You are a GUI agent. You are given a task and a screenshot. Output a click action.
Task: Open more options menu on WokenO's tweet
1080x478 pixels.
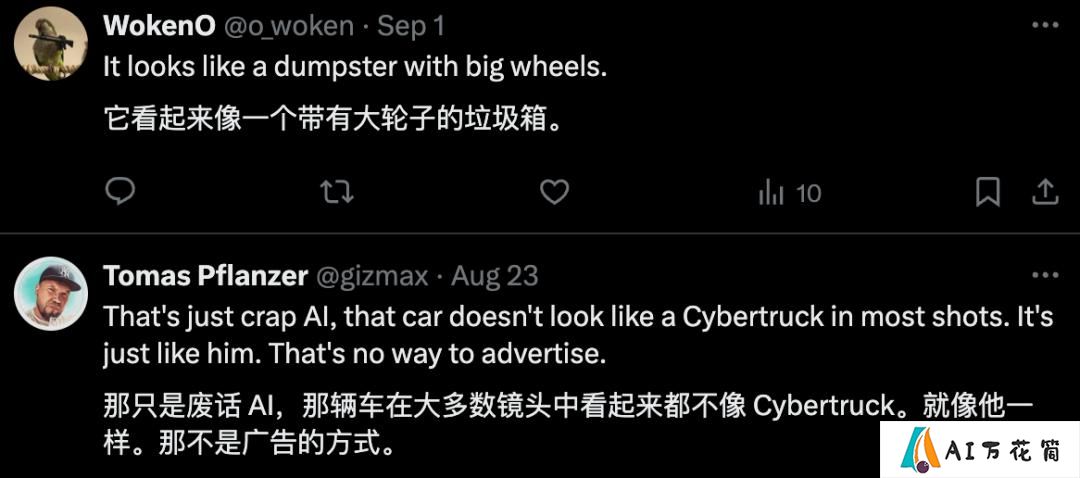tap(1045, 25)
